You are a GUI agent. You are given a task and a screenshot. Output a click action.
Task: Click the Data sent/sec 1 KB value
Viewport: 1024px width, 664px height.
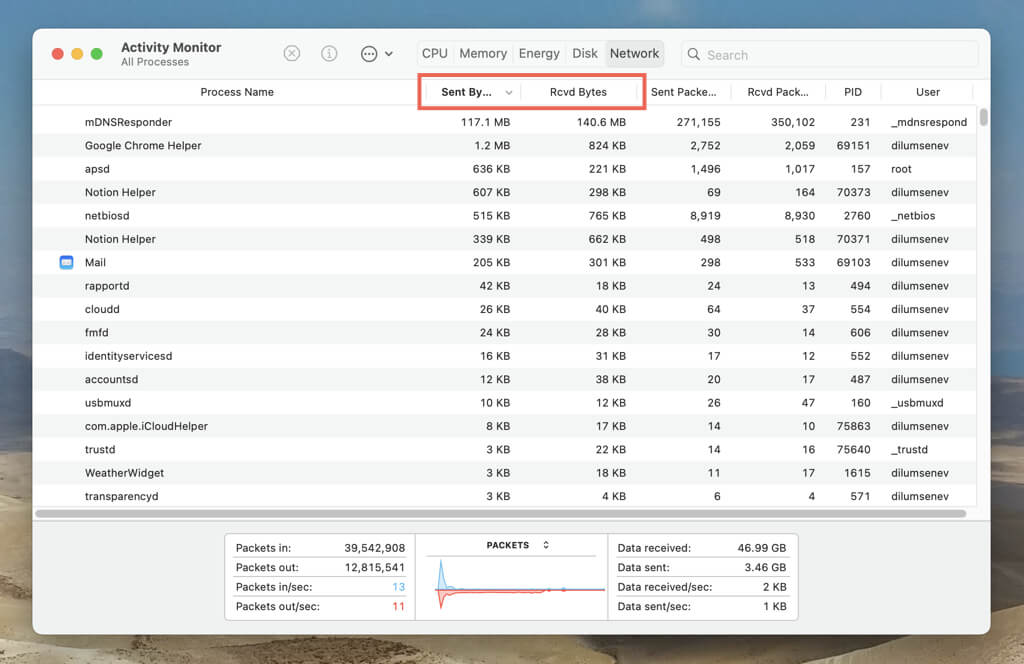775,607
